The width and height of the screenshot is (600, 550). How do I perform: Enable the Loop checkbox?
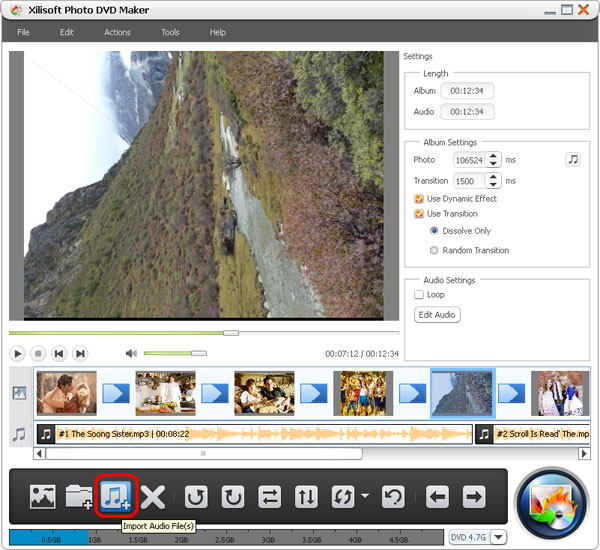pos(420,295)
